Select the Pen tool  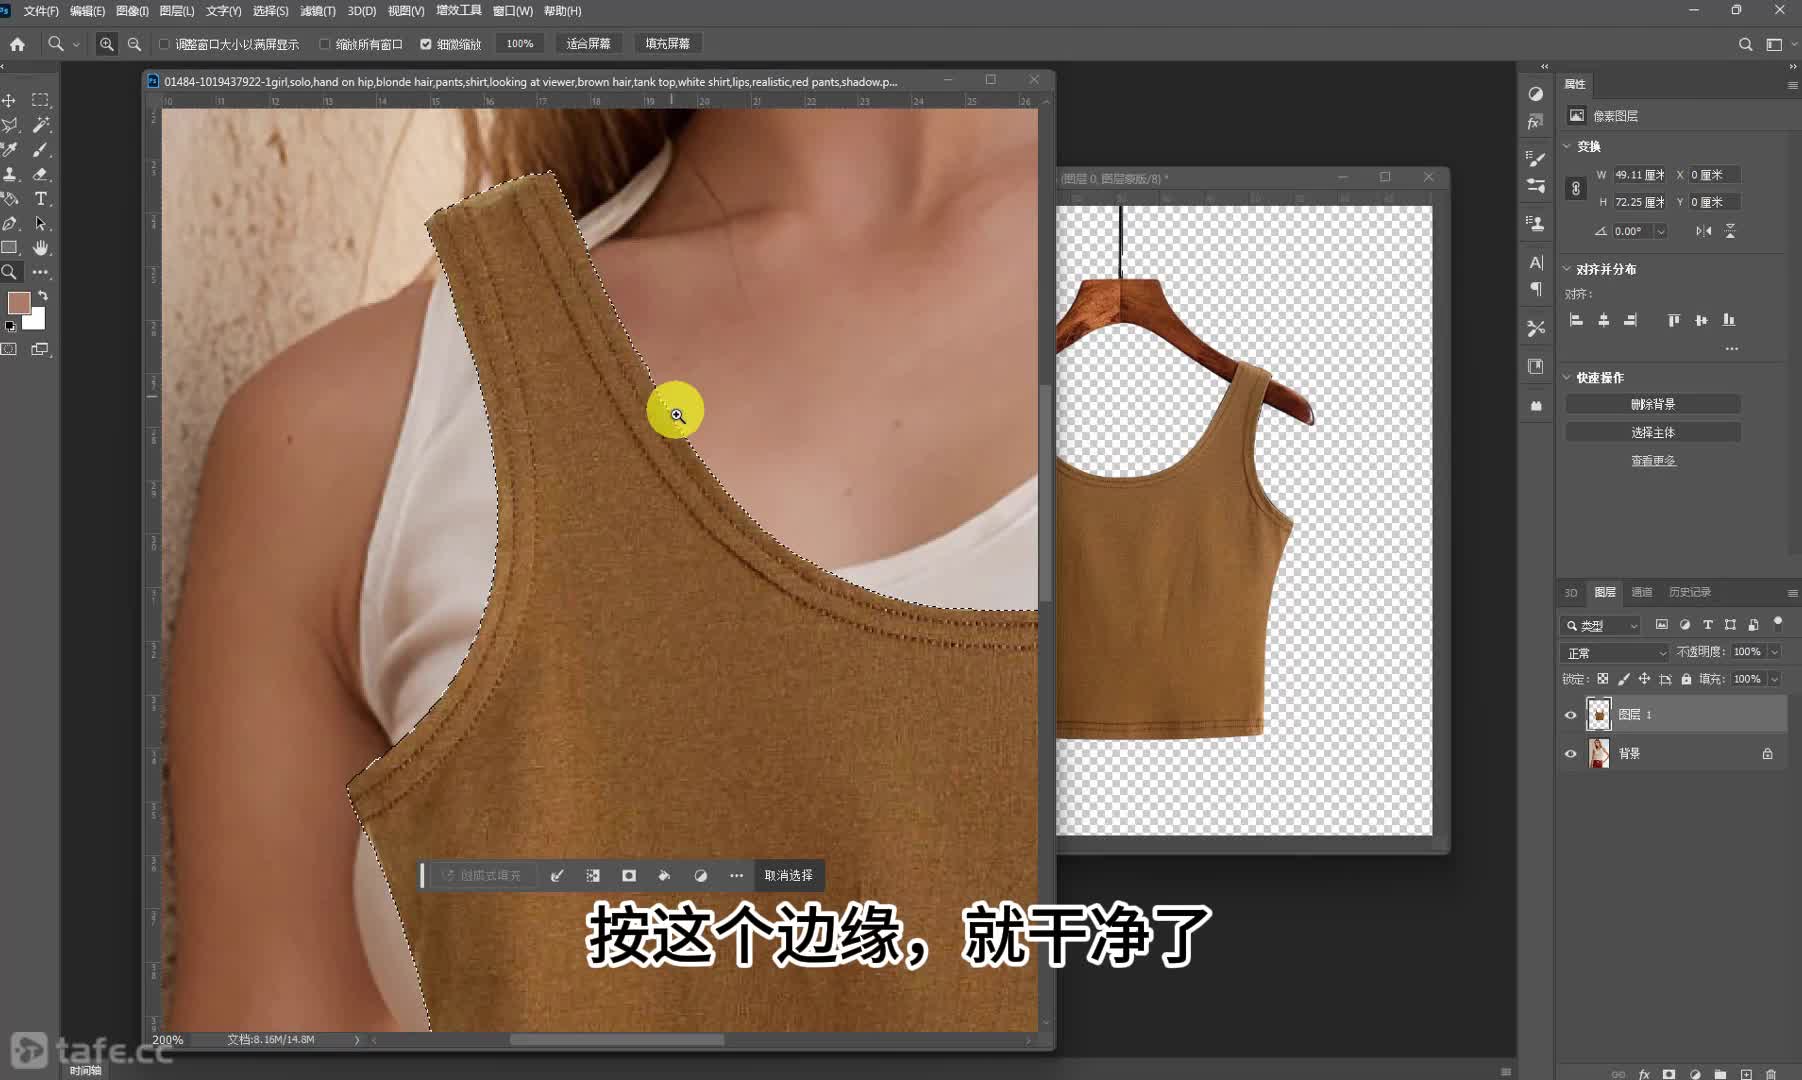9,223
